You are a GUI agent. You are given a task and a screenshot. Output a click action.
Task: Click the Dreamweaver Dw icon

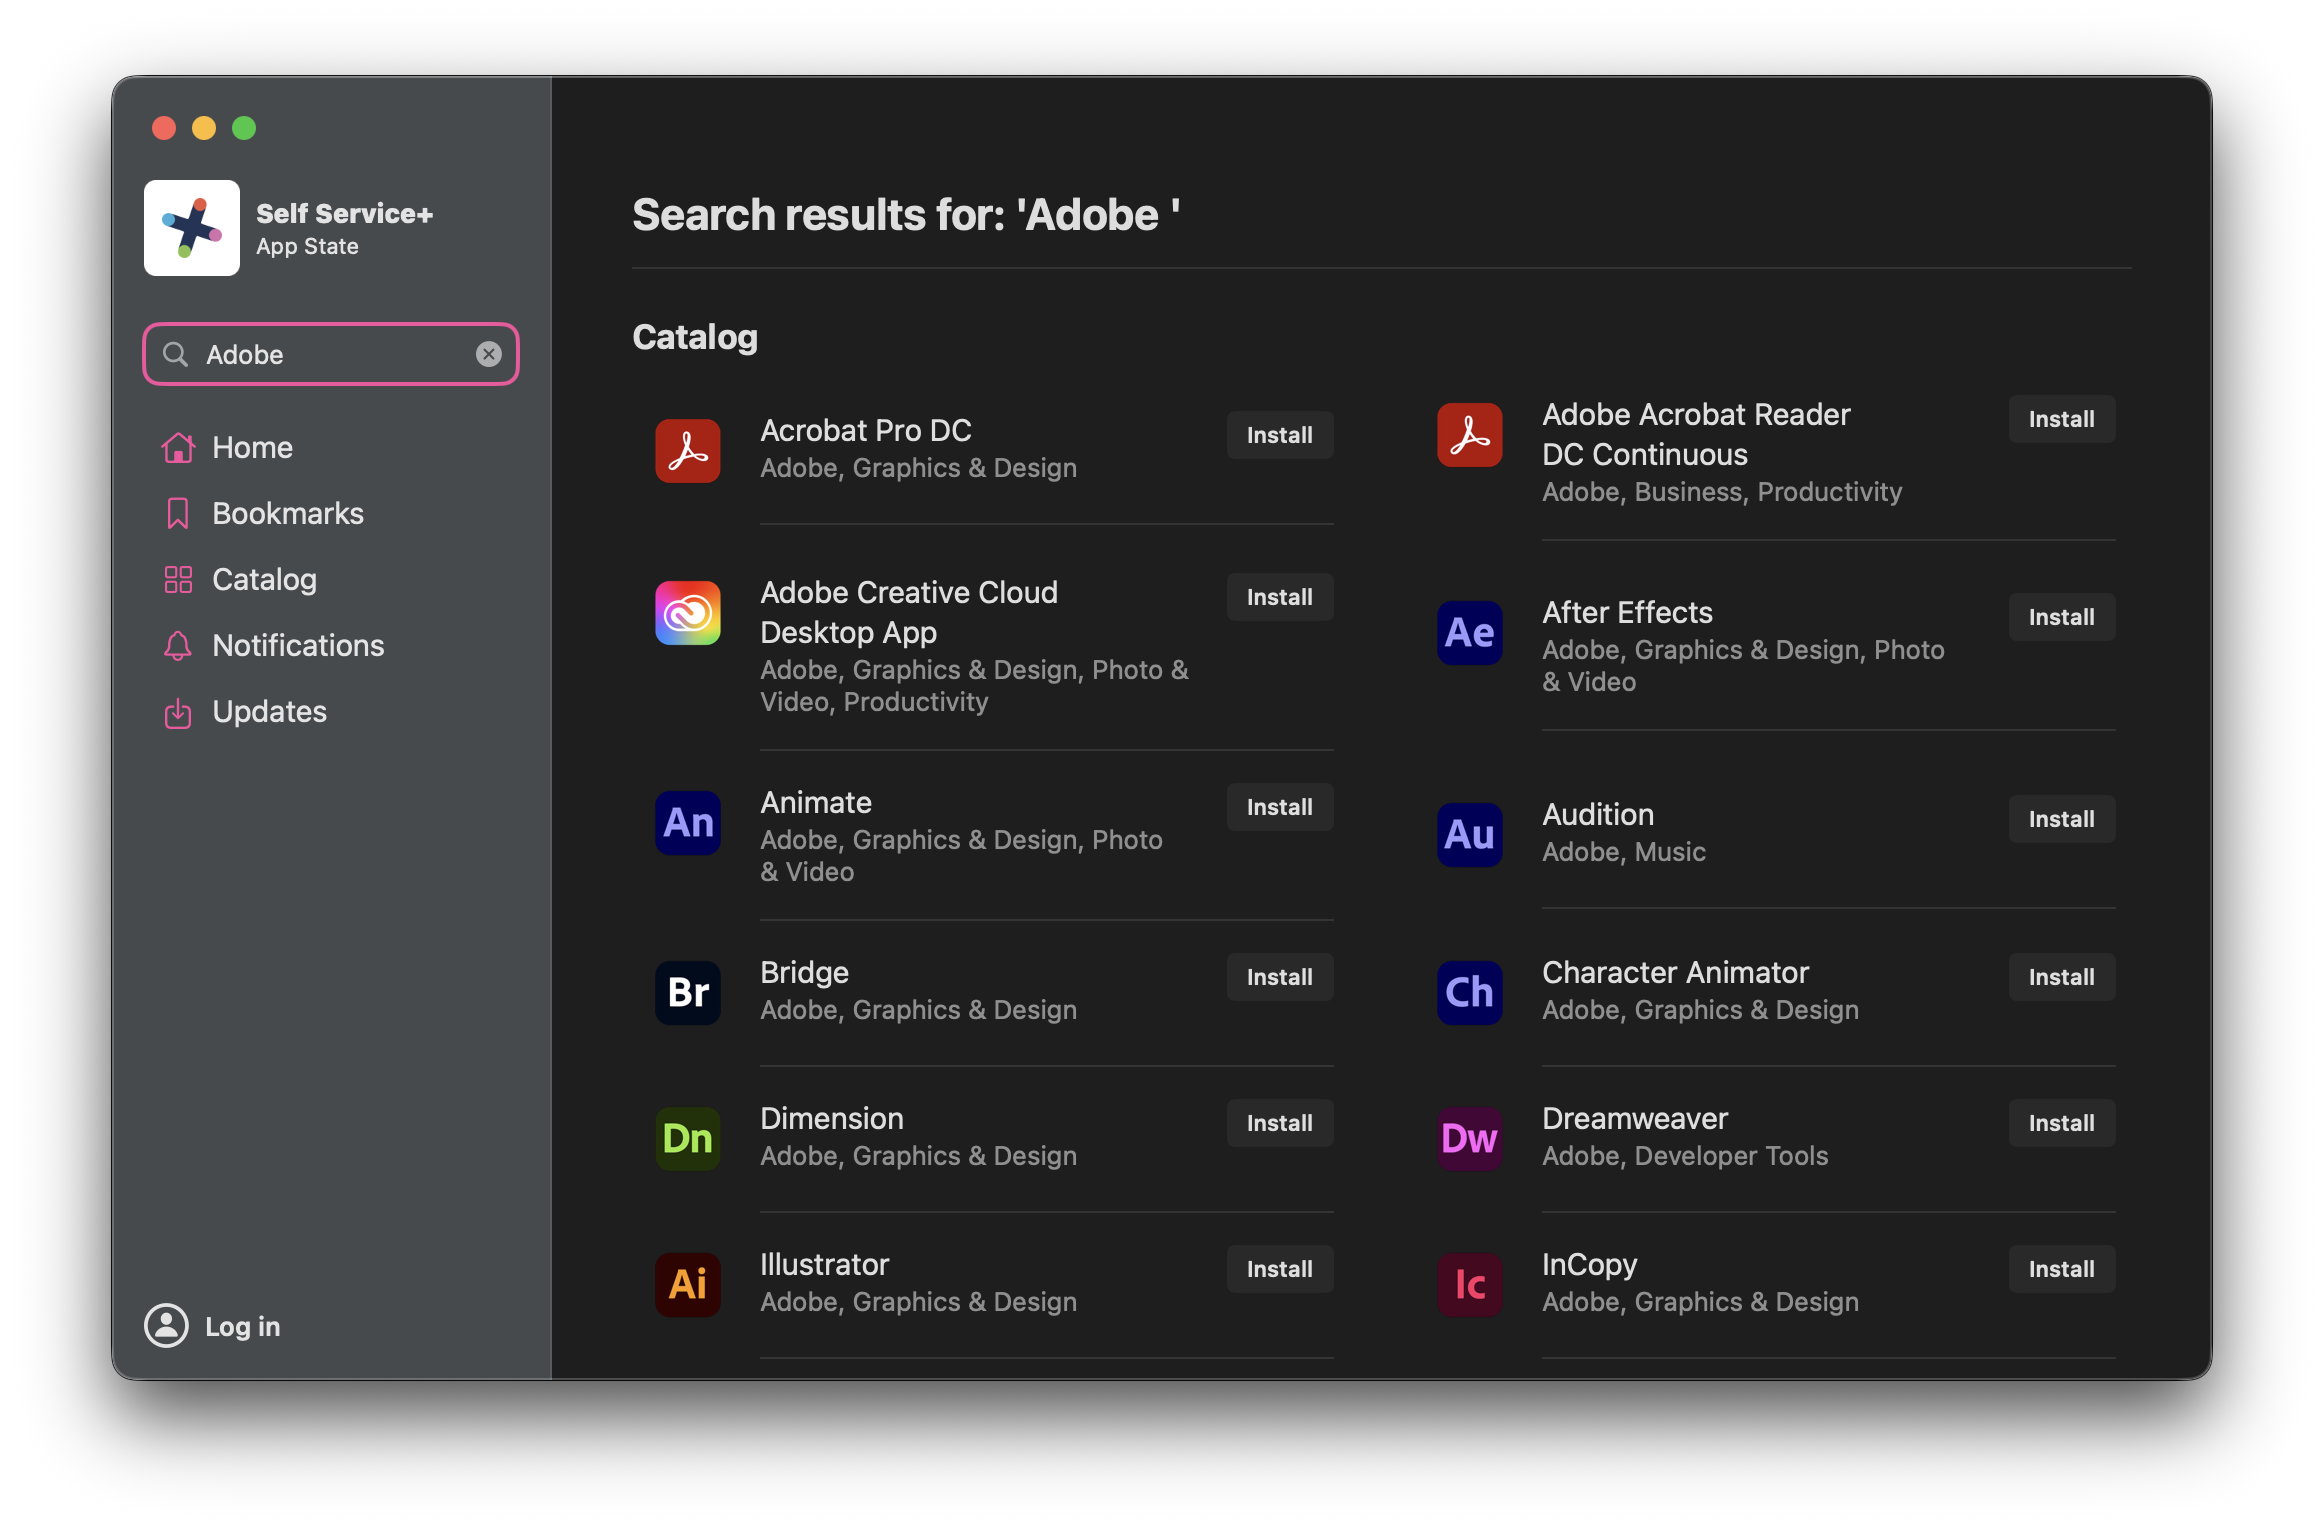pos(1469,1139)
